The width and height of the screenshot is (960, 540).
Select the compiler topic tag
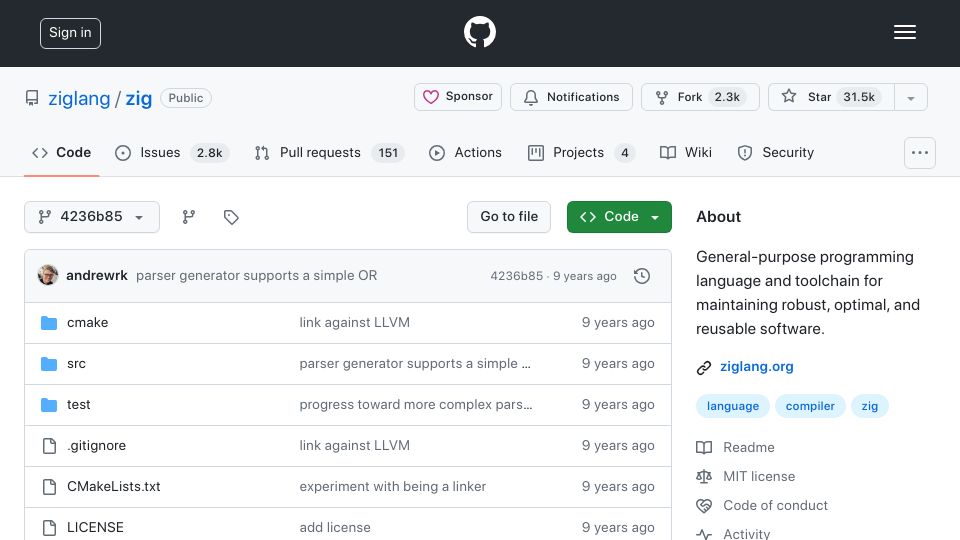point(810,406)
